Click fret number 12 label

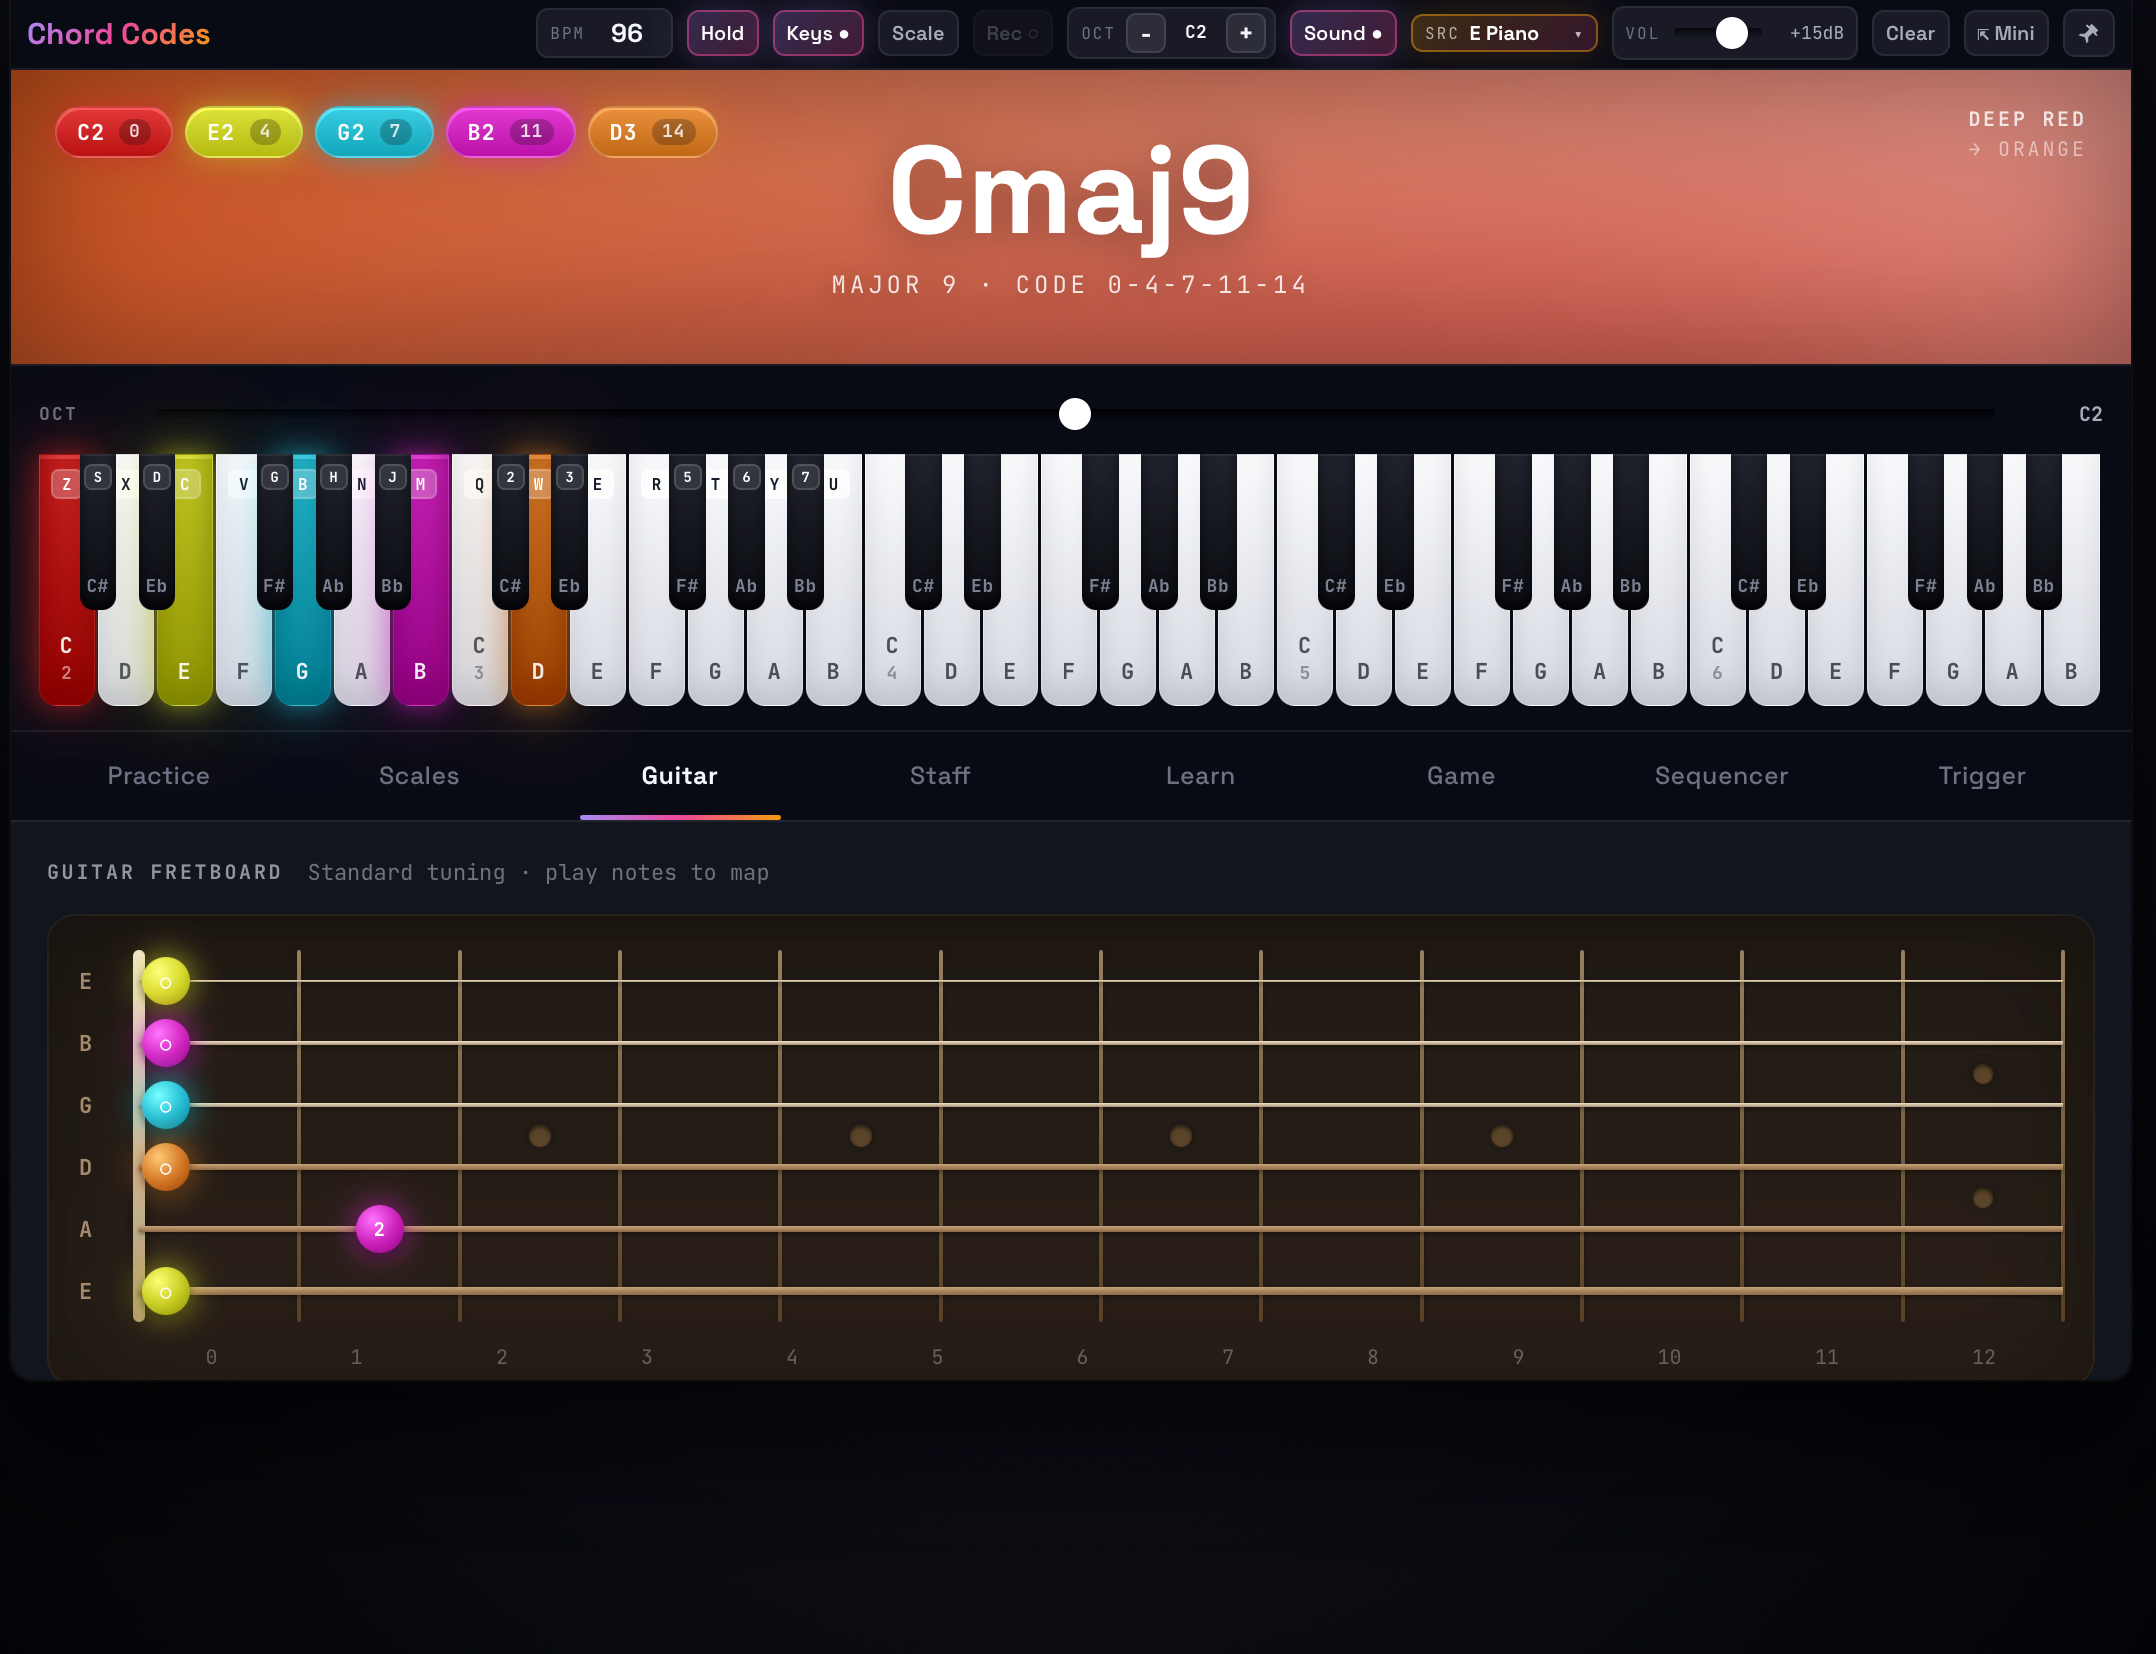point(1983,1357)
